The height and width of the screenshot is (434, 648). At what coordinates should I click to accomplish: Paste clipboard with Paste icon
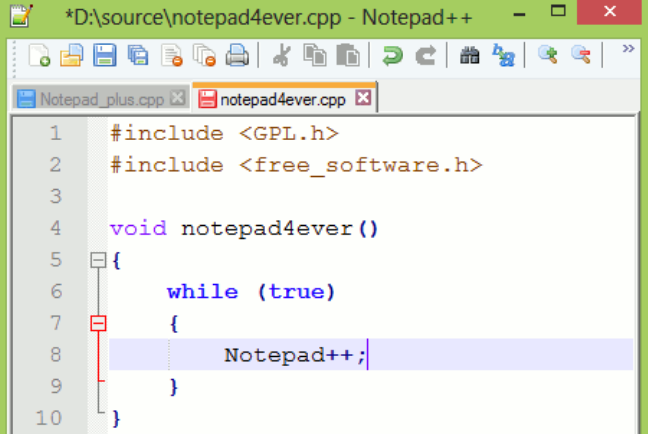(348, 55)
